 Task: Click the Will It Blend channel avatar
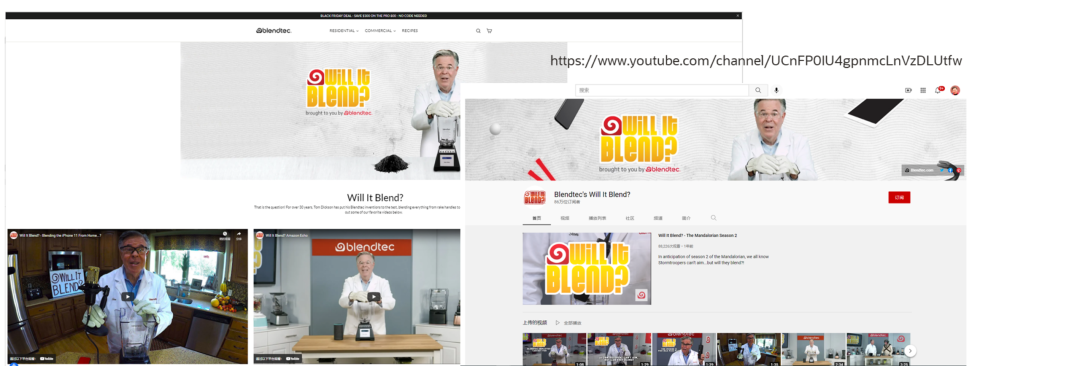pos(534,198)
